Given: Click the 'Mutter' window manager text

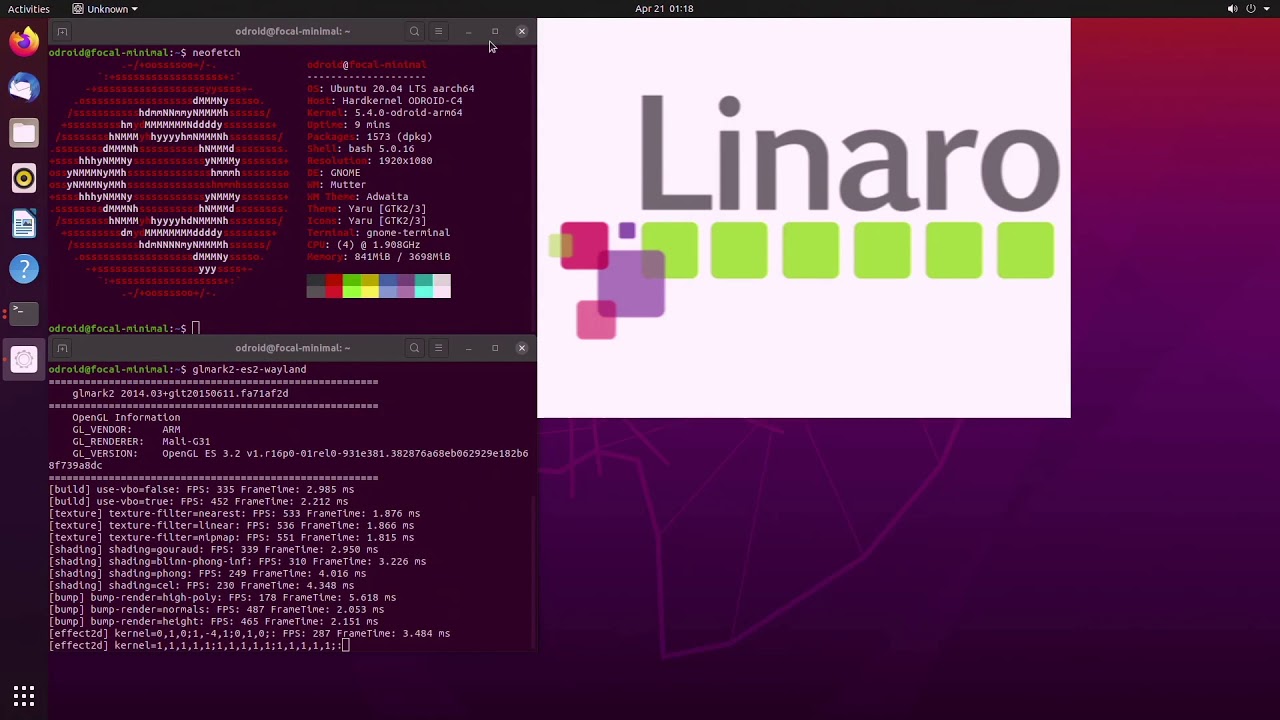Looking at the screenshot, I should [x=348, y=184].
